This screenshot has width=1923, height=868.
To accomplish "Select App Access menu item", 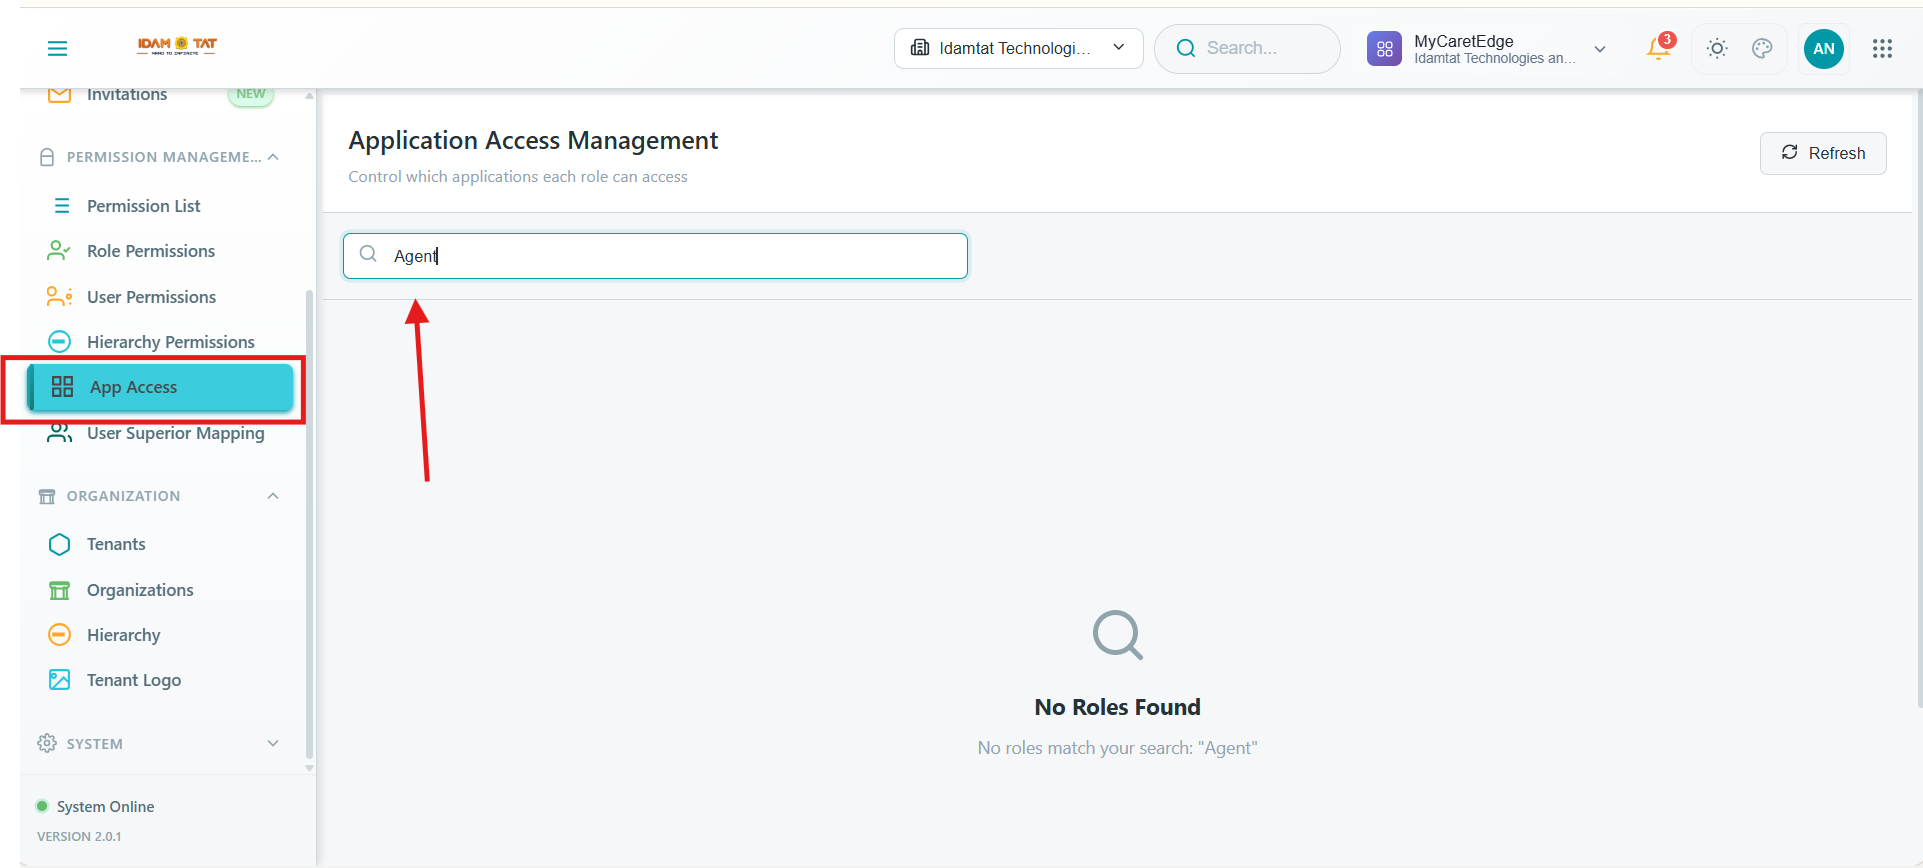I will pyautogui.click(x=160, y=387).
